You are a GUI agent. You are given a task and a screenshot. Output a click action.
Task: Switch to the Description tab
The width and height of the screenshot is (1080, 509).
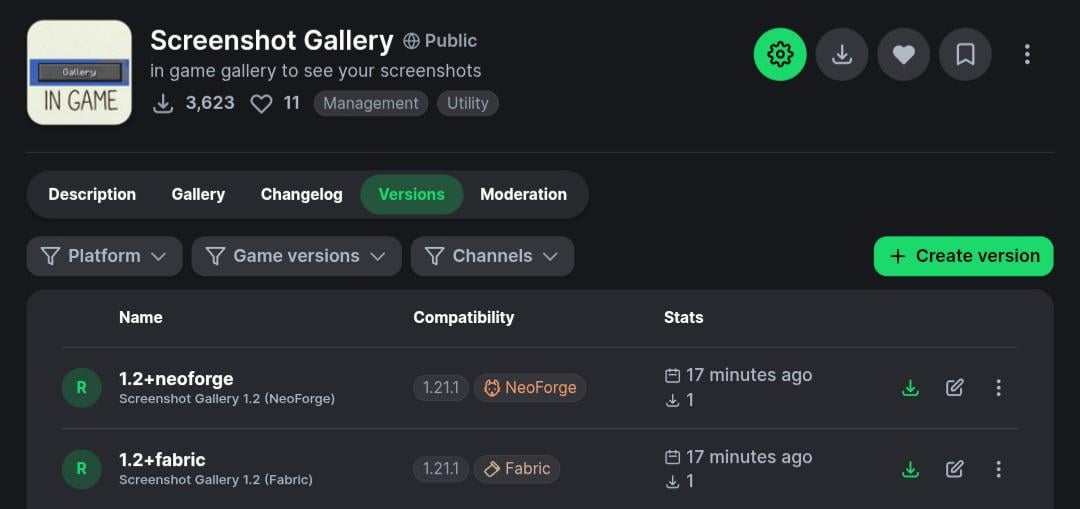tap(92, 195)
